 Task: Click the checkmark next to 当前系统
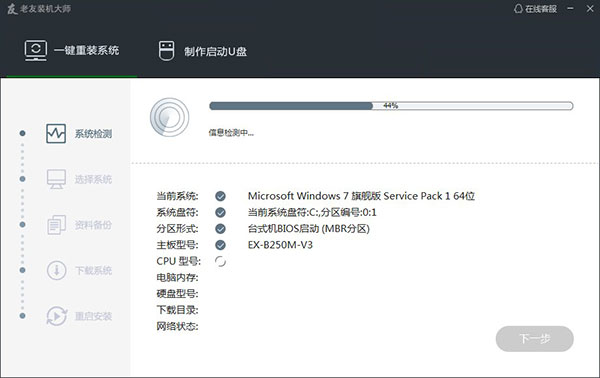pyautogui.click(x=220, y=196)
